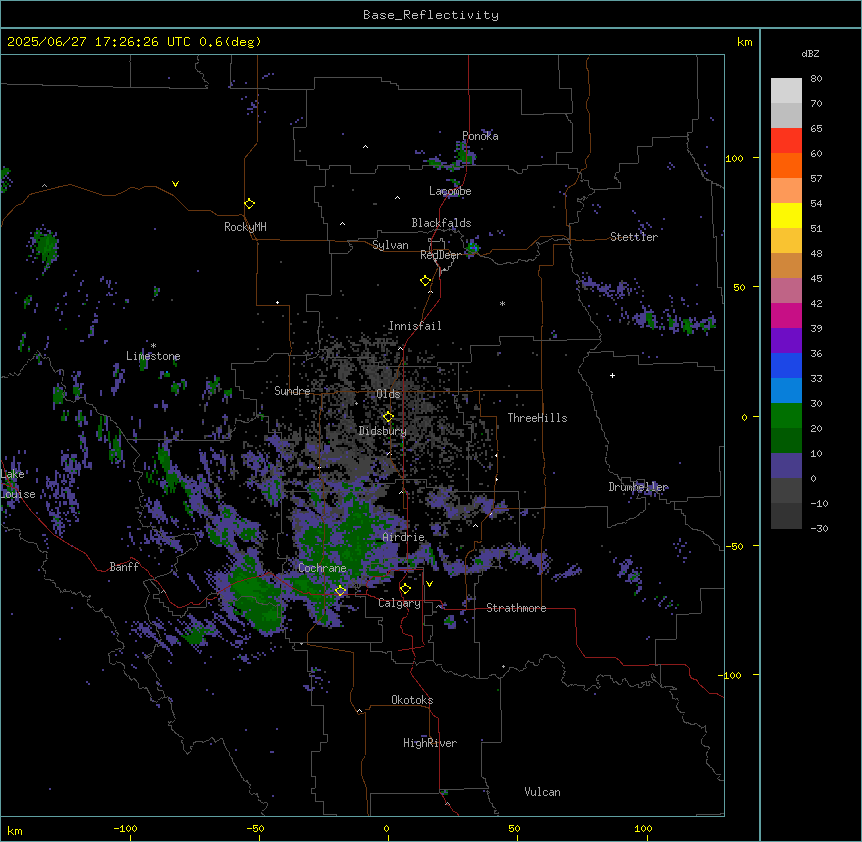Click the Innisfail city label
The image size is (862, 842).
415,326
